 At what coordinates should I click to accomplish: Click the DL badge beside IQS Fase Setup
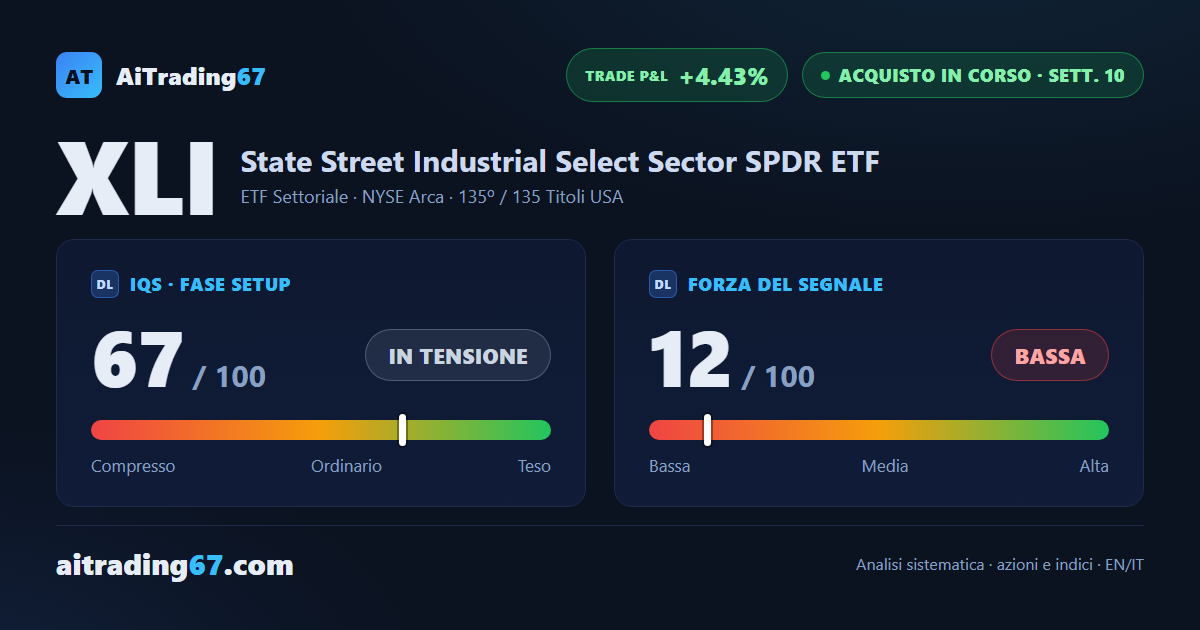coord(105,284)
